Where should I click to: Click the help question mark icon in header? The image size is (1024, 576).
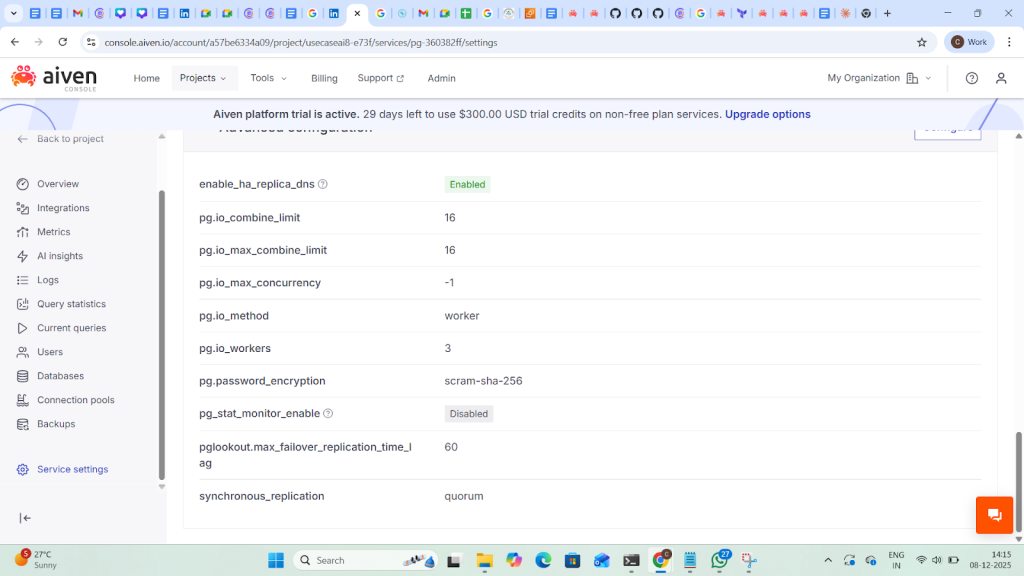pos(971,78)
